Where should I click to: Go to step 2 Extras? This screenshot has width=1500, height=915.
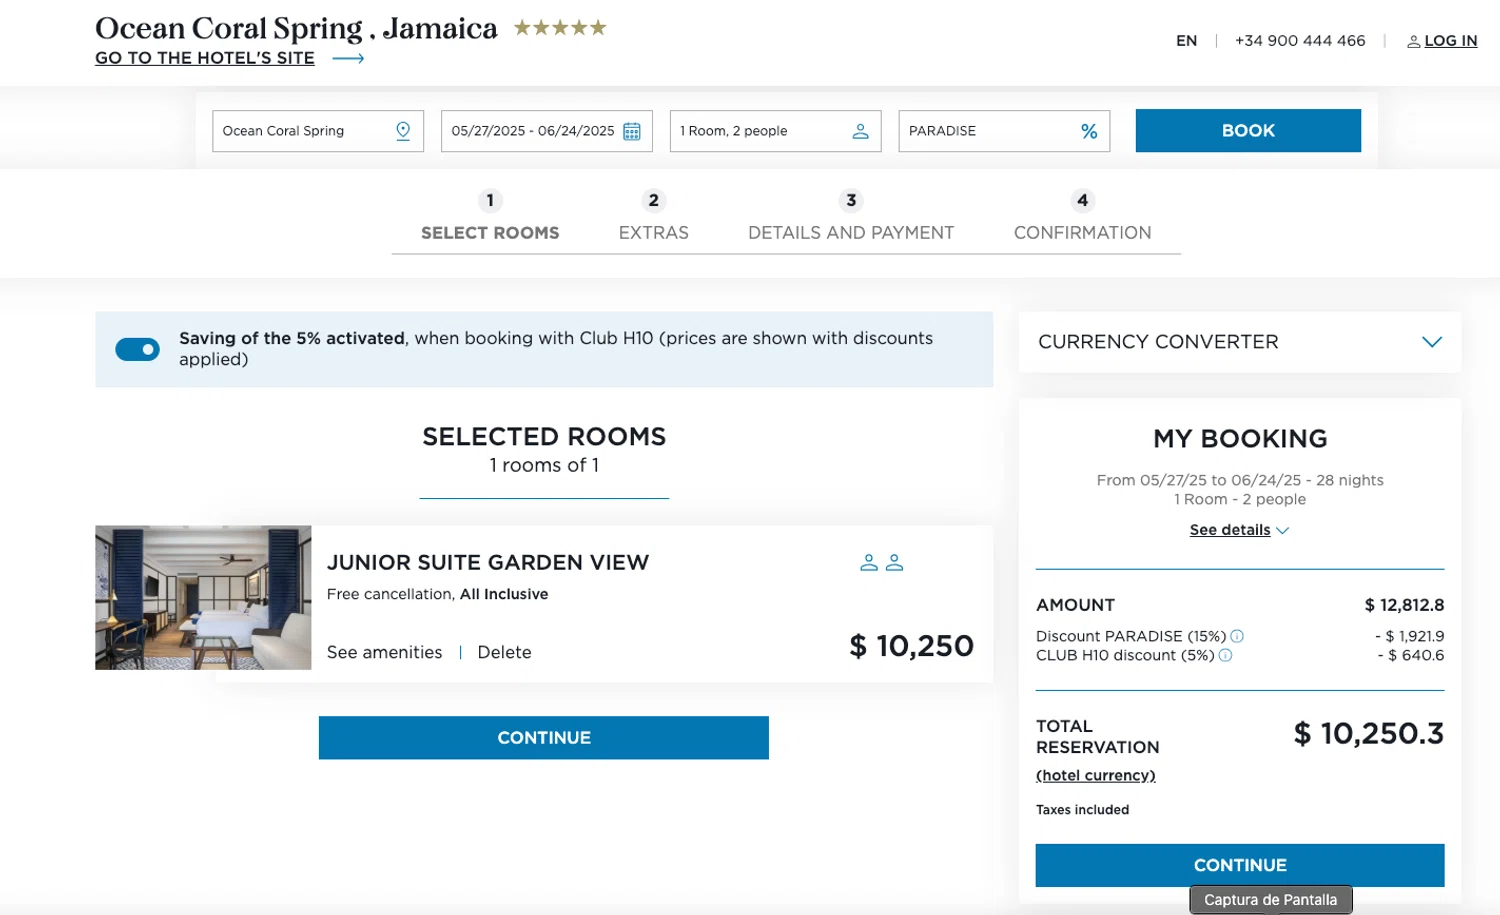coord(654,217)
